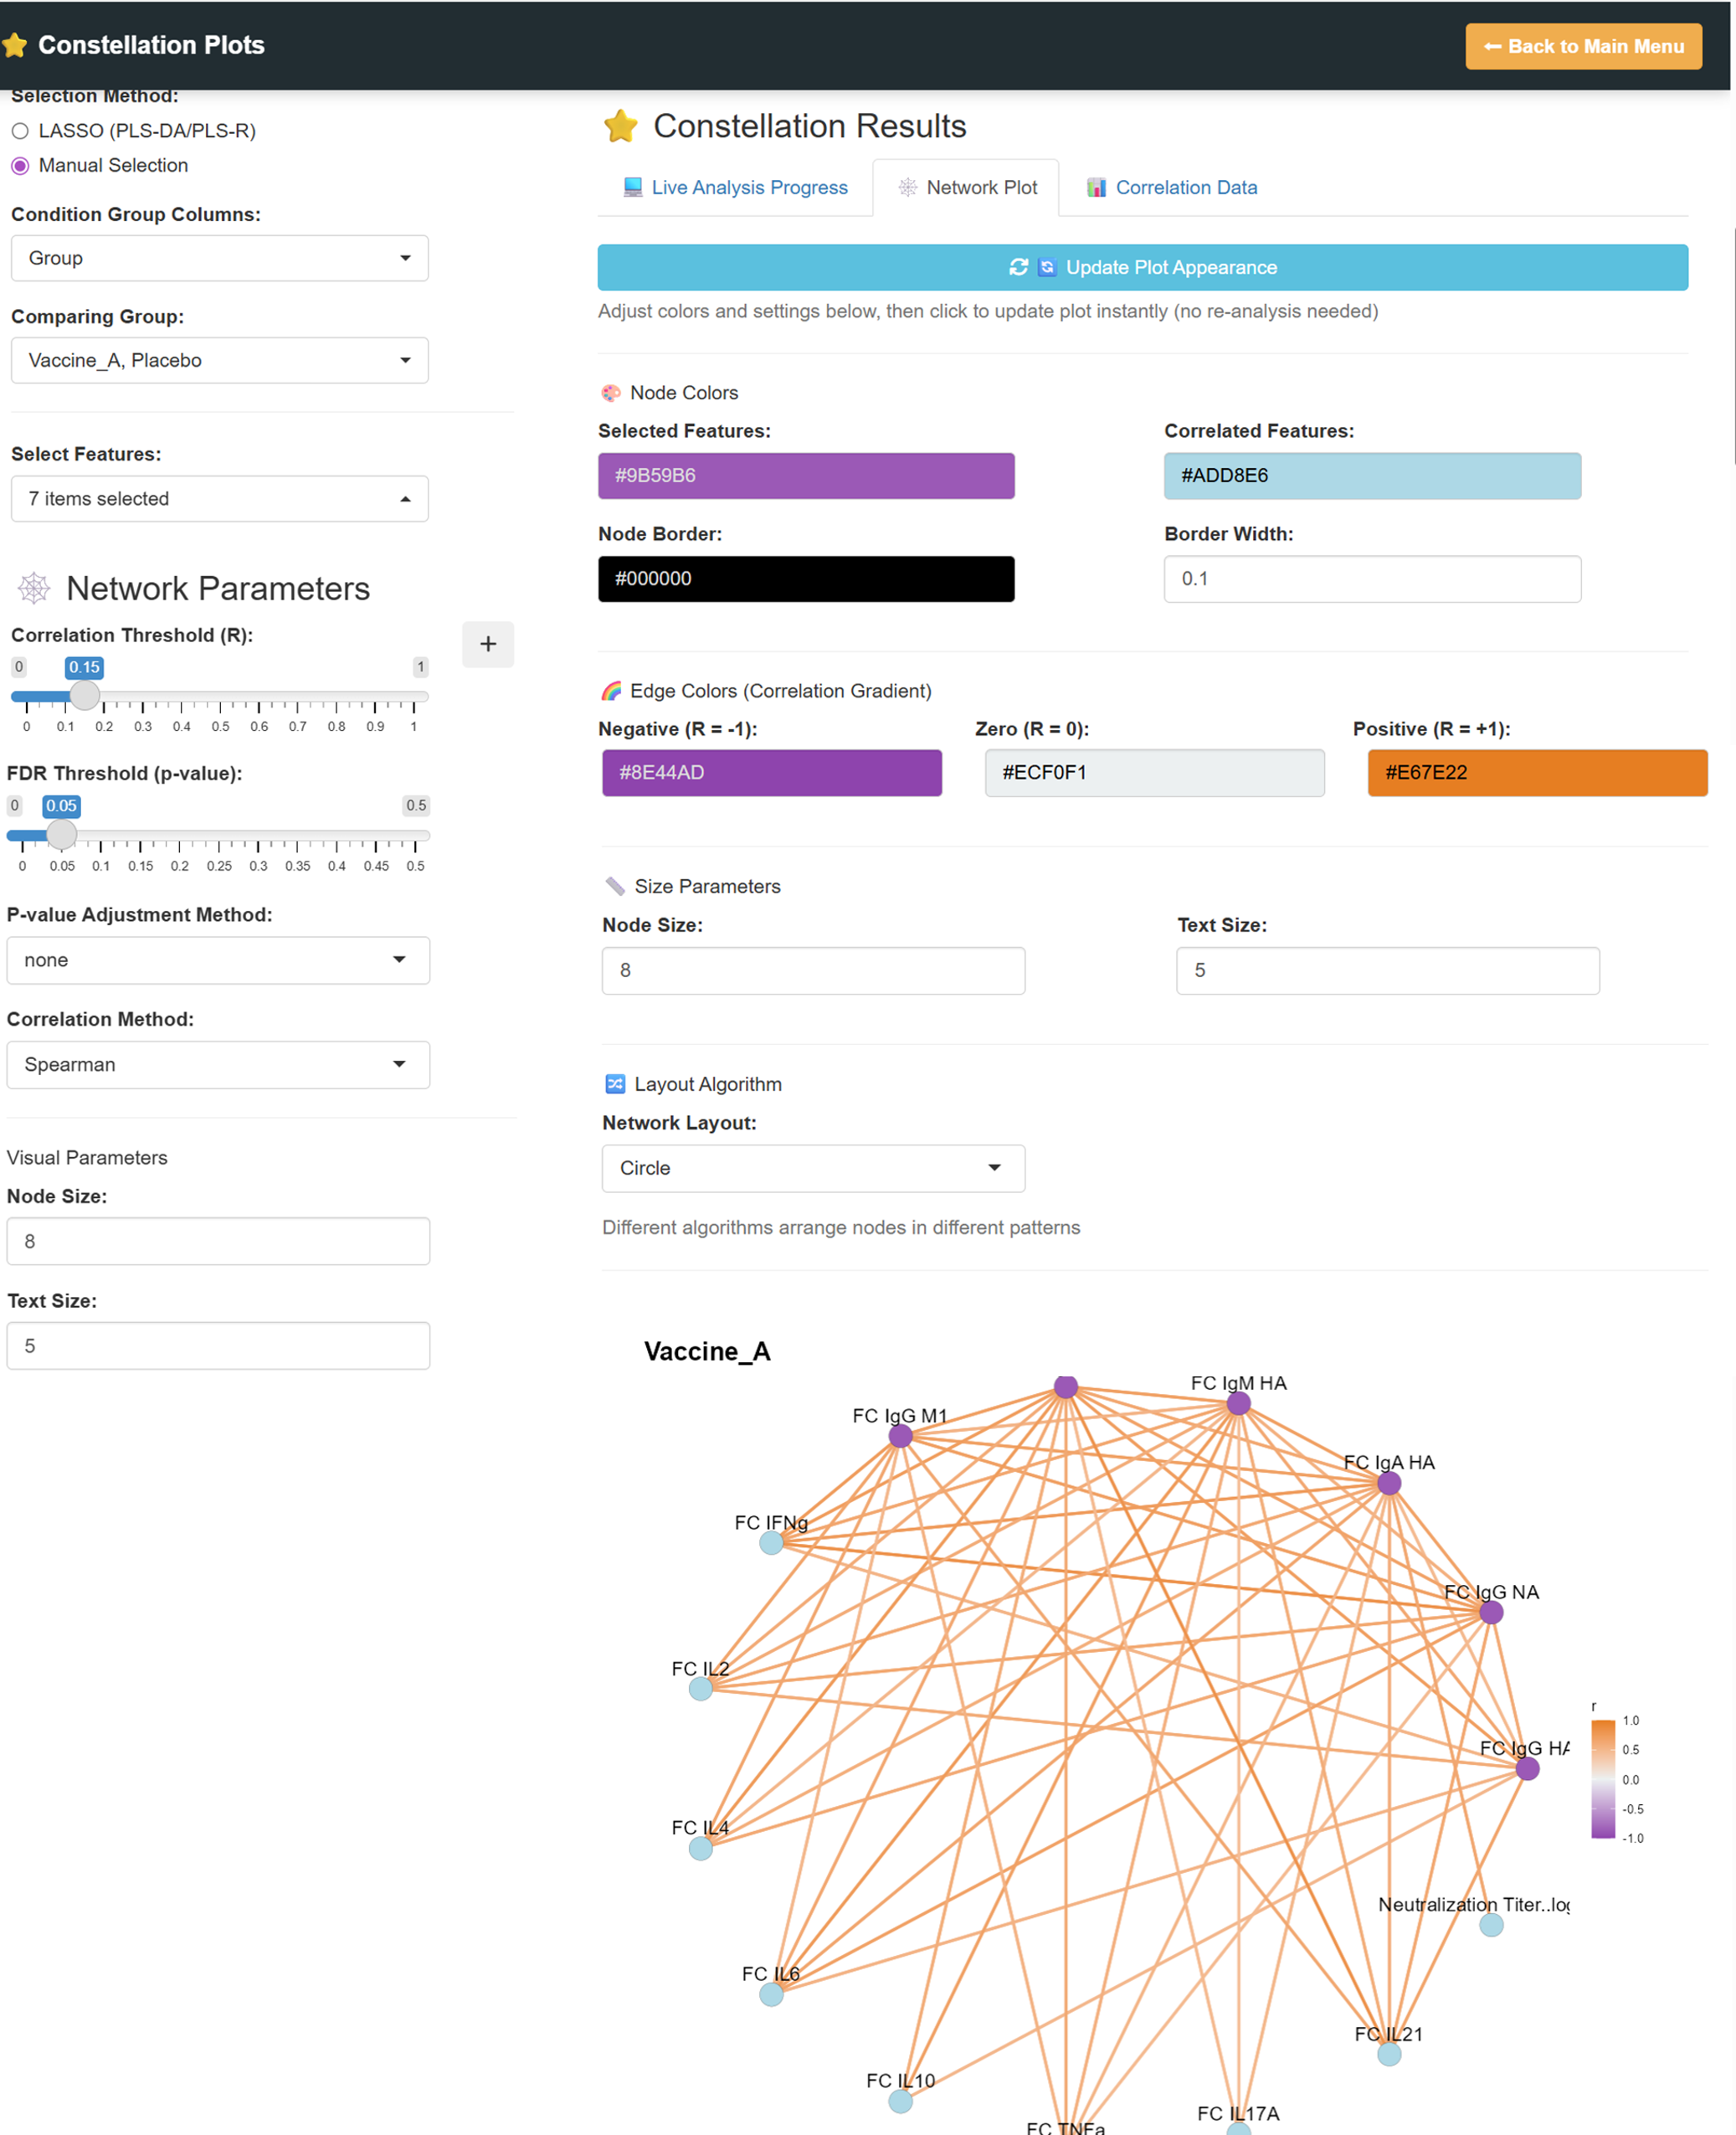Go Back to Main Menu
Viewport: 1736px width, 2135px height.
pyautogui.click(x=1583, y=46)
